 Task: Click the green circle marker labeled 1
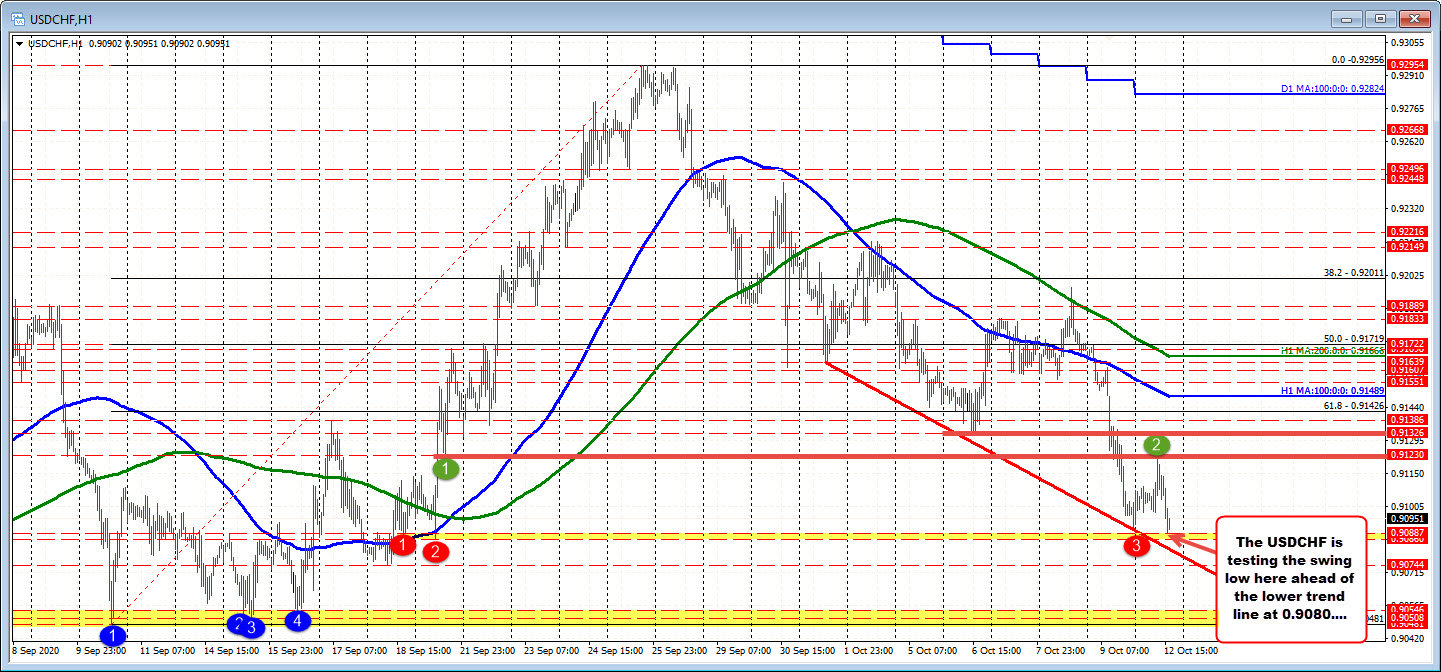tap(446, 467)
